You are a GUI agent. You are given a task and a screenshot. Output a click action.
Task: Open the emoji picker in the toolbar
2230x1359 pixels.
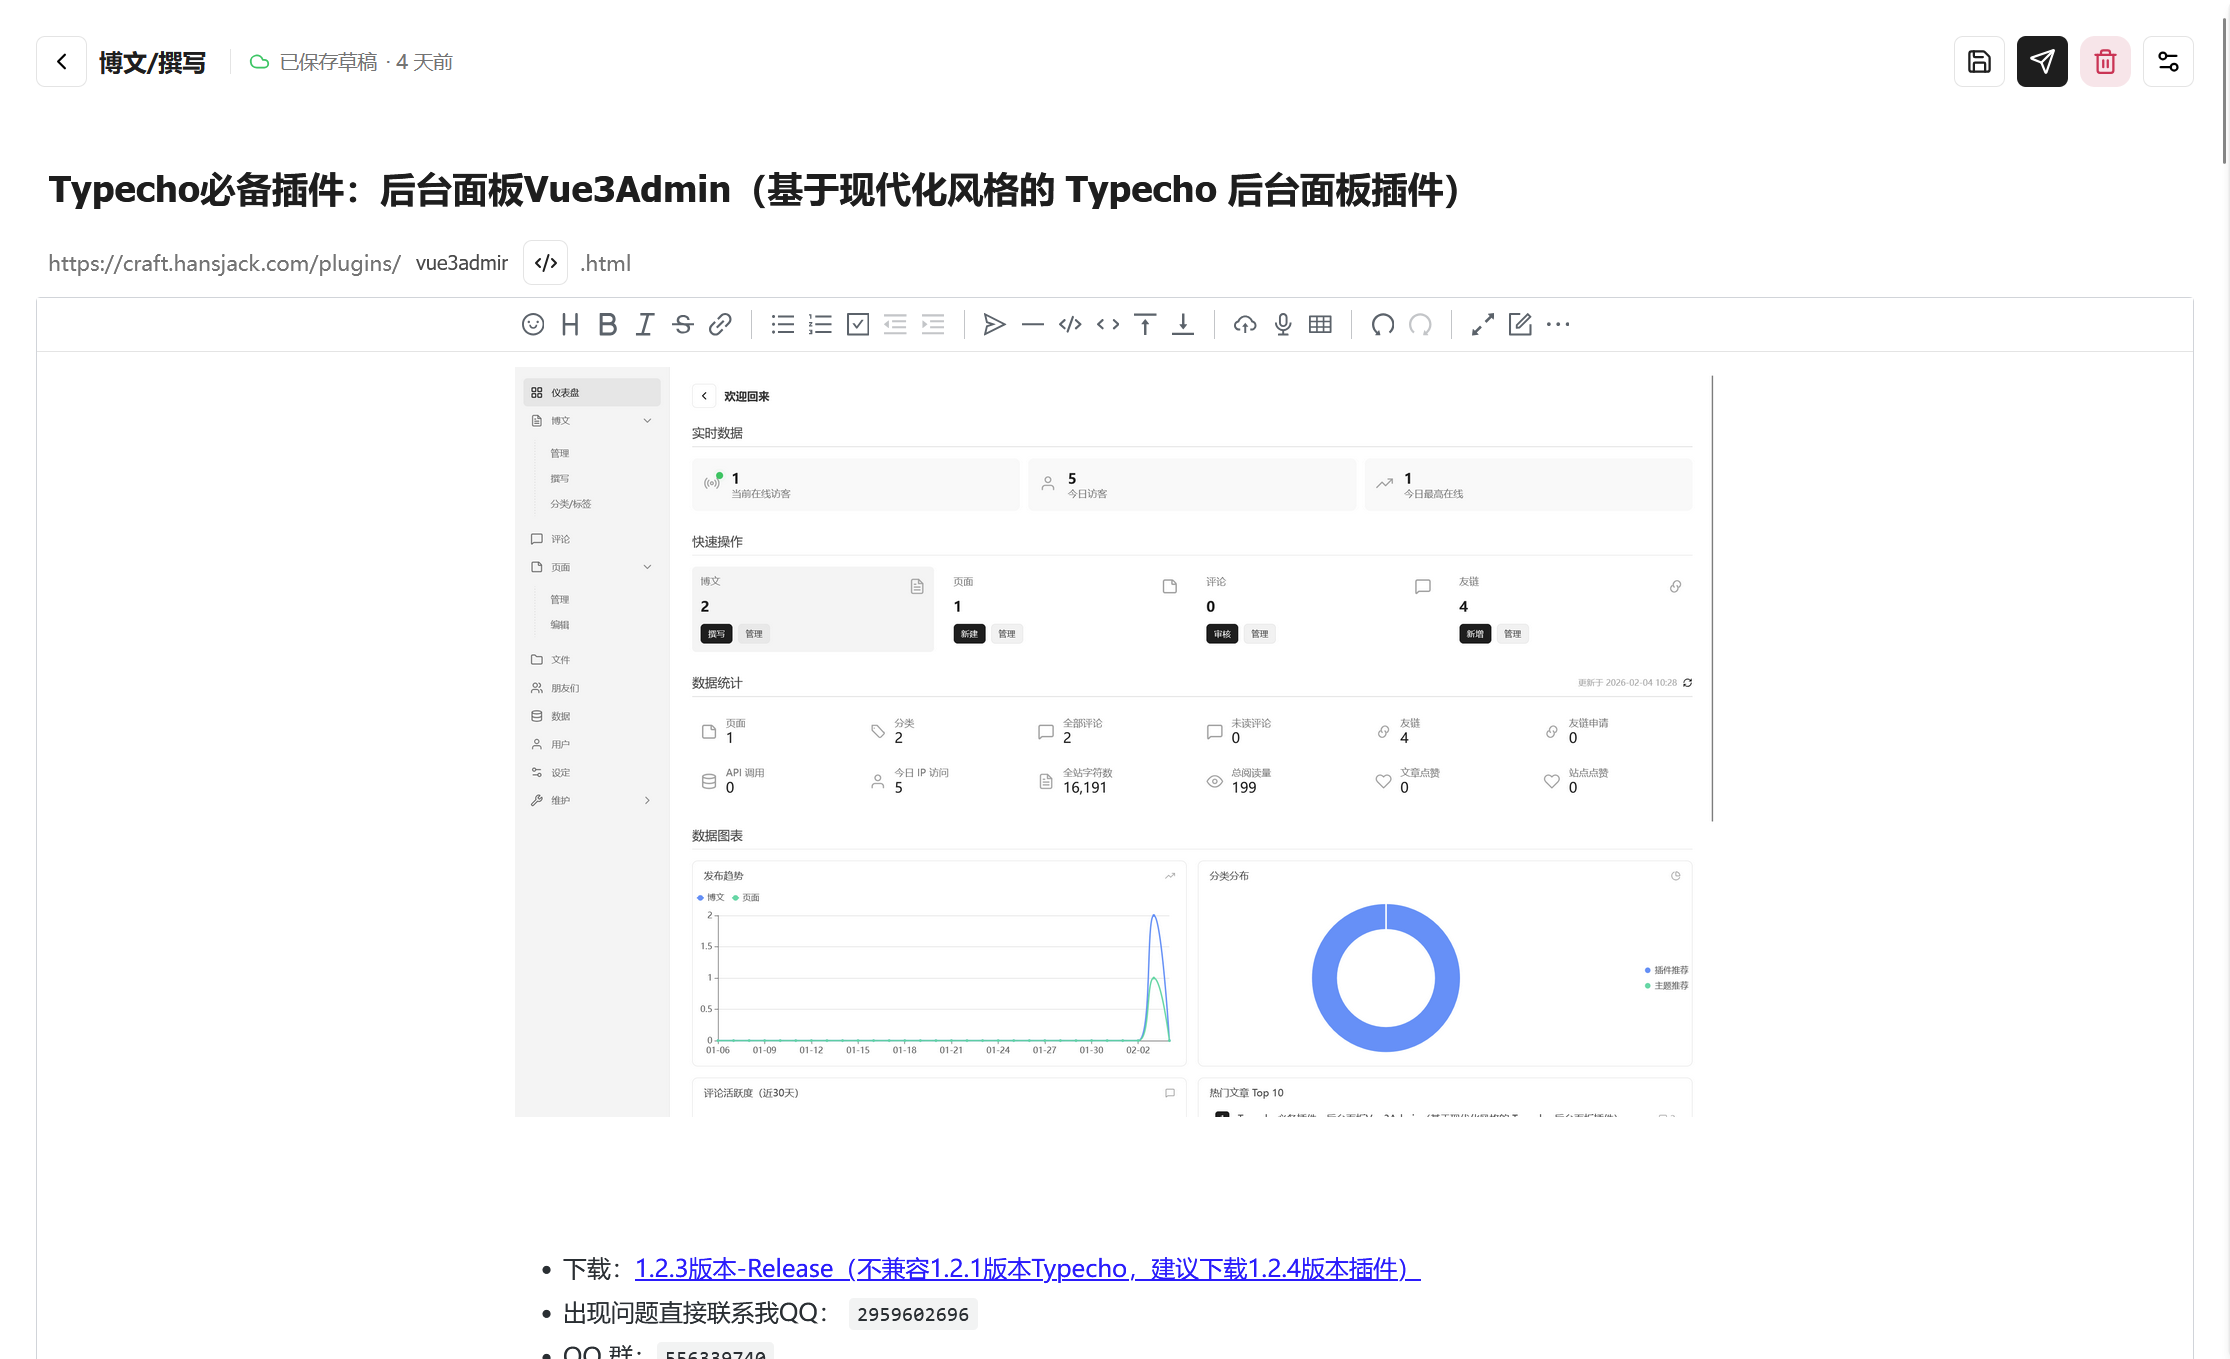pos(533,324)
